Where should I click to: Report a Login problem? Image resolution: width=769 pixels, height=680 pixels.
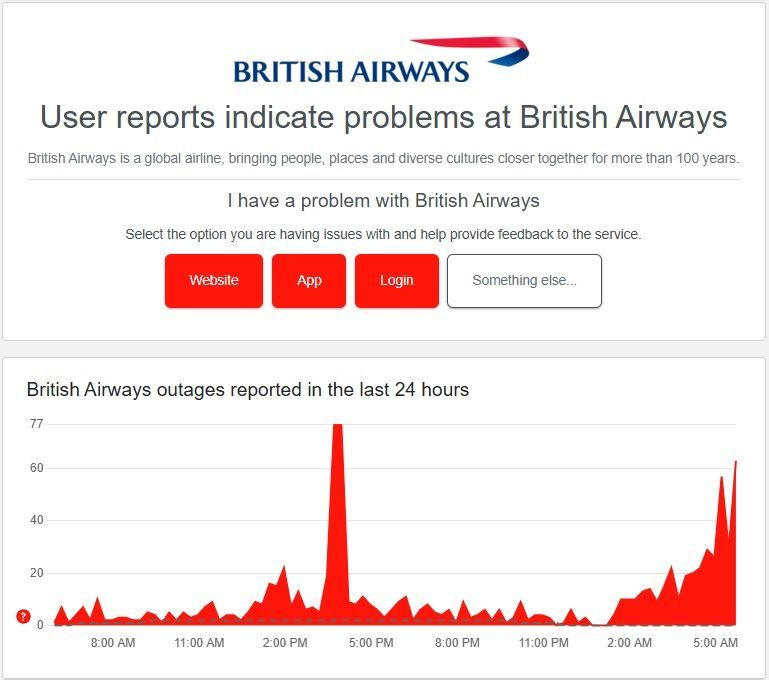(x=397, y=280)
